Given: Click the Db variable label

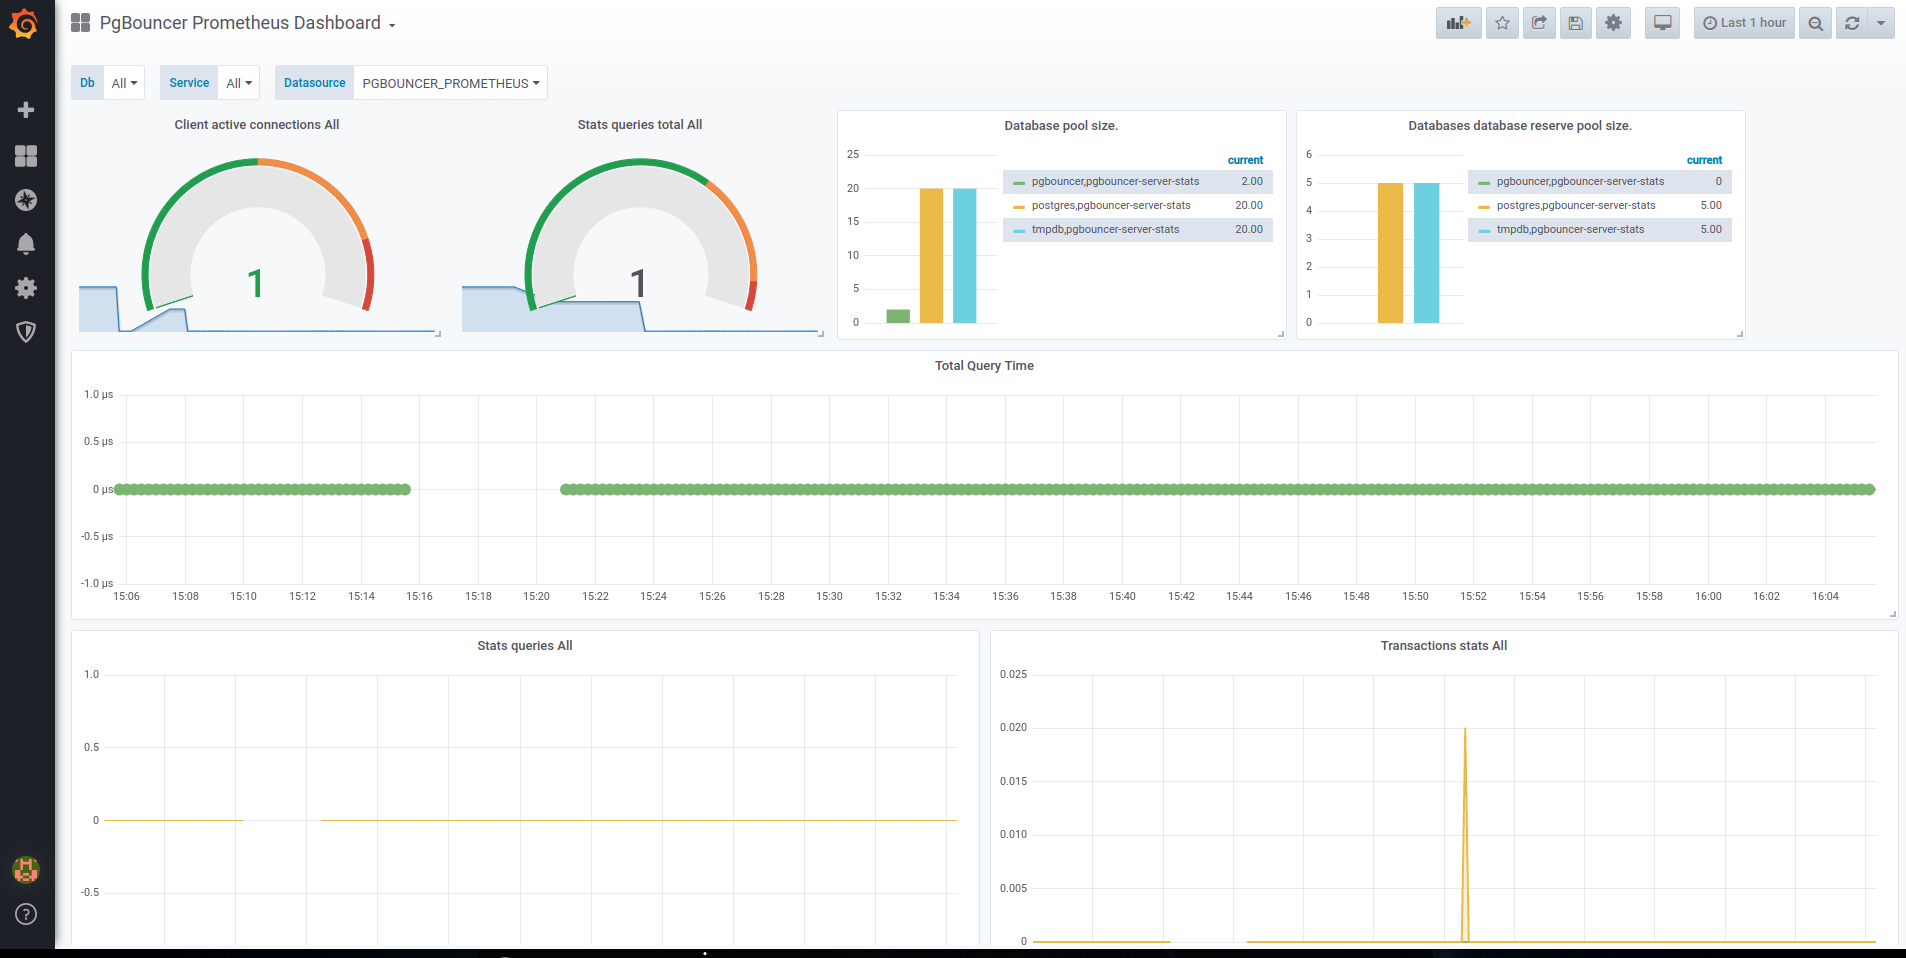Looking at the screenshot, I should pyautogui.click(x=87, y=83).
